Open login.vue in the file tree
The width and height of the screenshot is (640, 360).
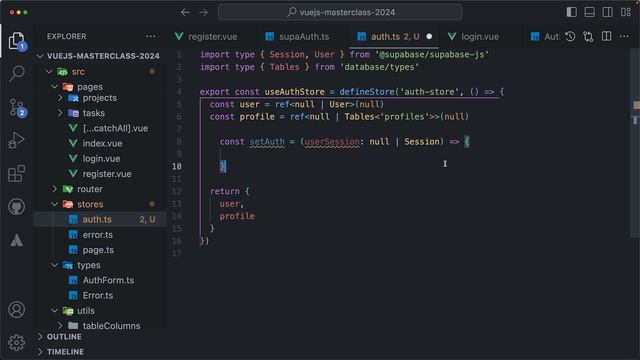(100, 158)
